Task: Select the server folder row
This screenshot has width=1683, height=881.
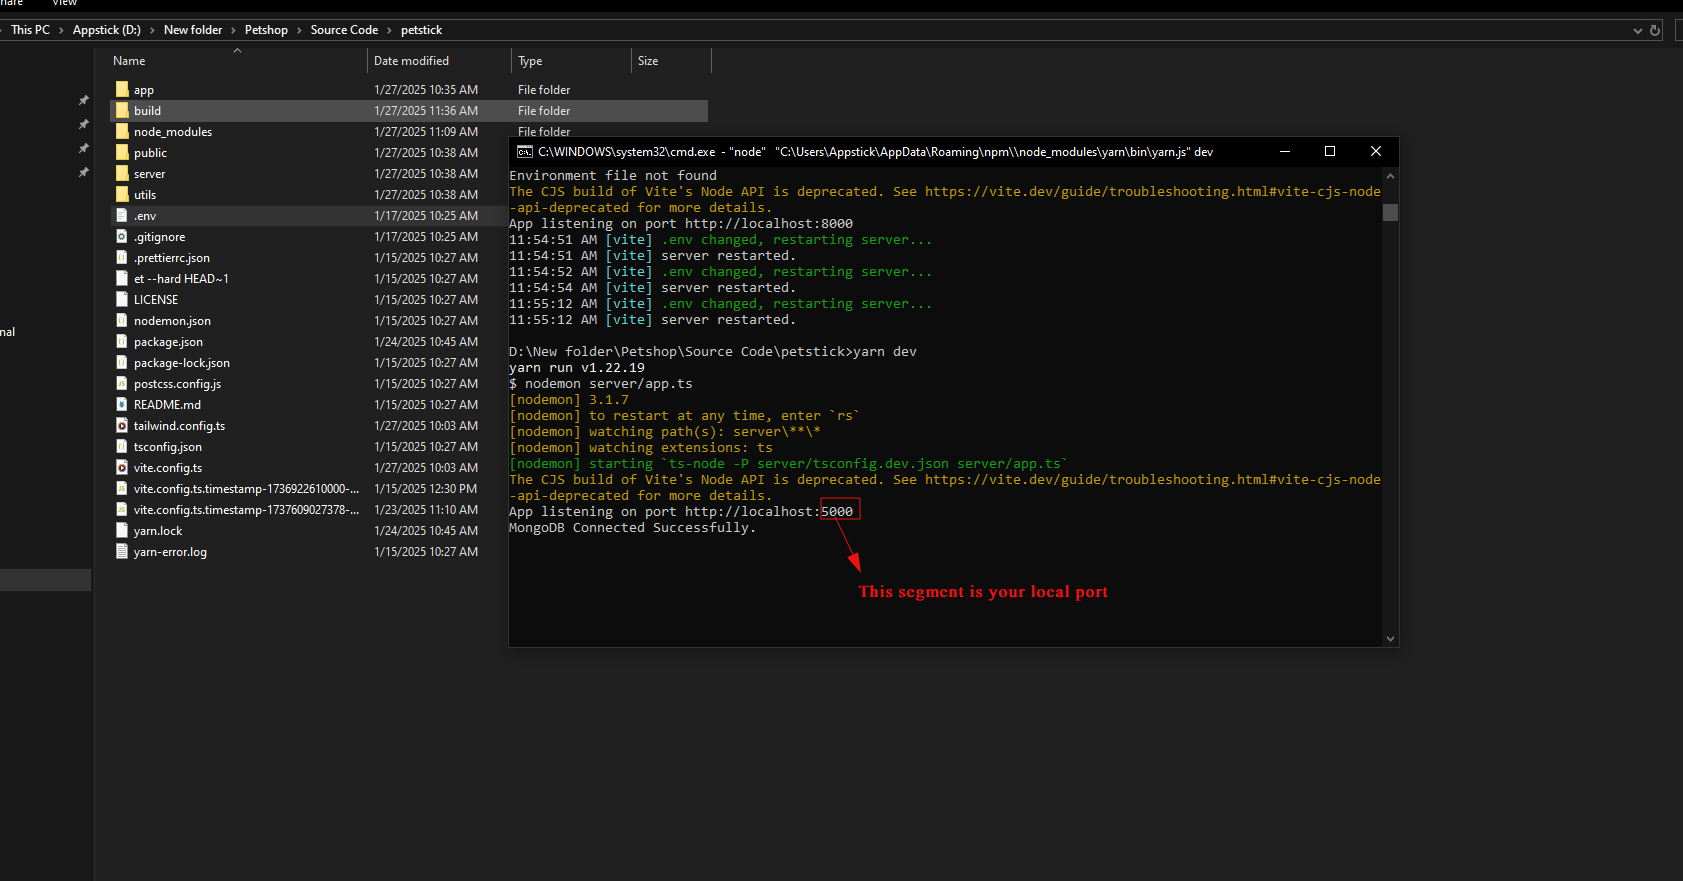Action: [150, 174]
